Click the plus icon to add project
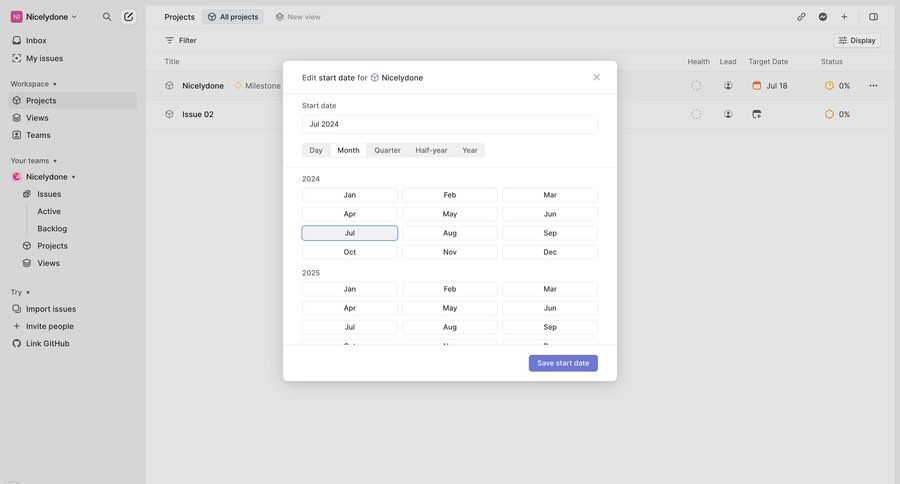 (844, 17)
